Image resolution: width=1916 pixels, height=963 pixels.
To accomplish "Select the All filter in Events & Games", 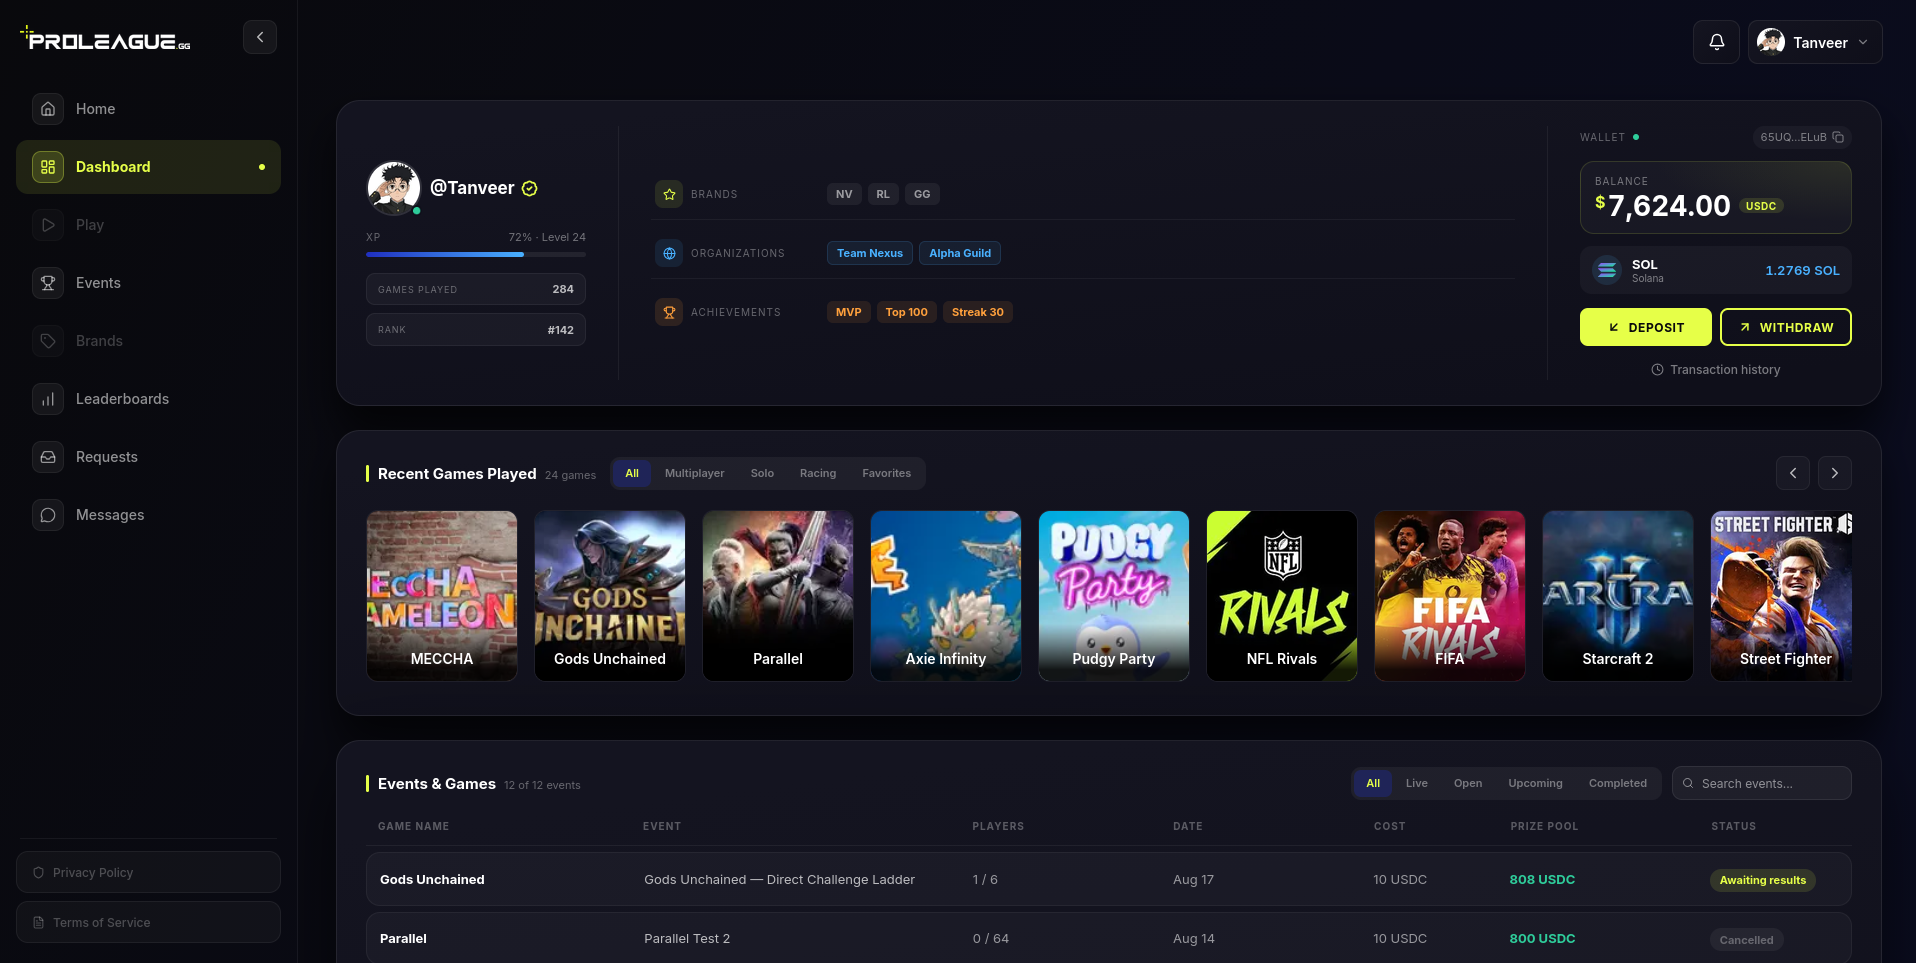I will click(x=1373, y=783).
